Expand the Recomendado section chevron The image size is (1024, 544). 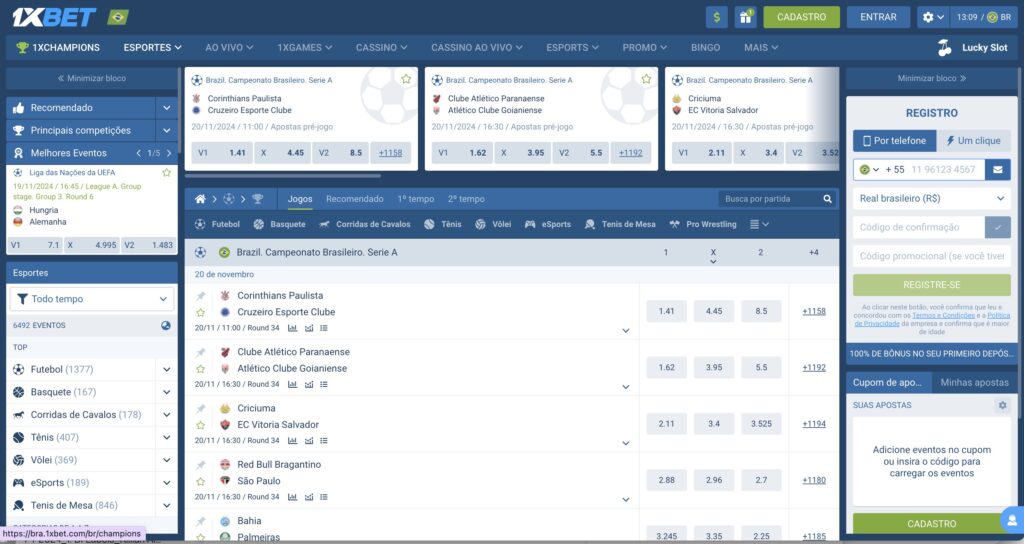coord(167,108)
